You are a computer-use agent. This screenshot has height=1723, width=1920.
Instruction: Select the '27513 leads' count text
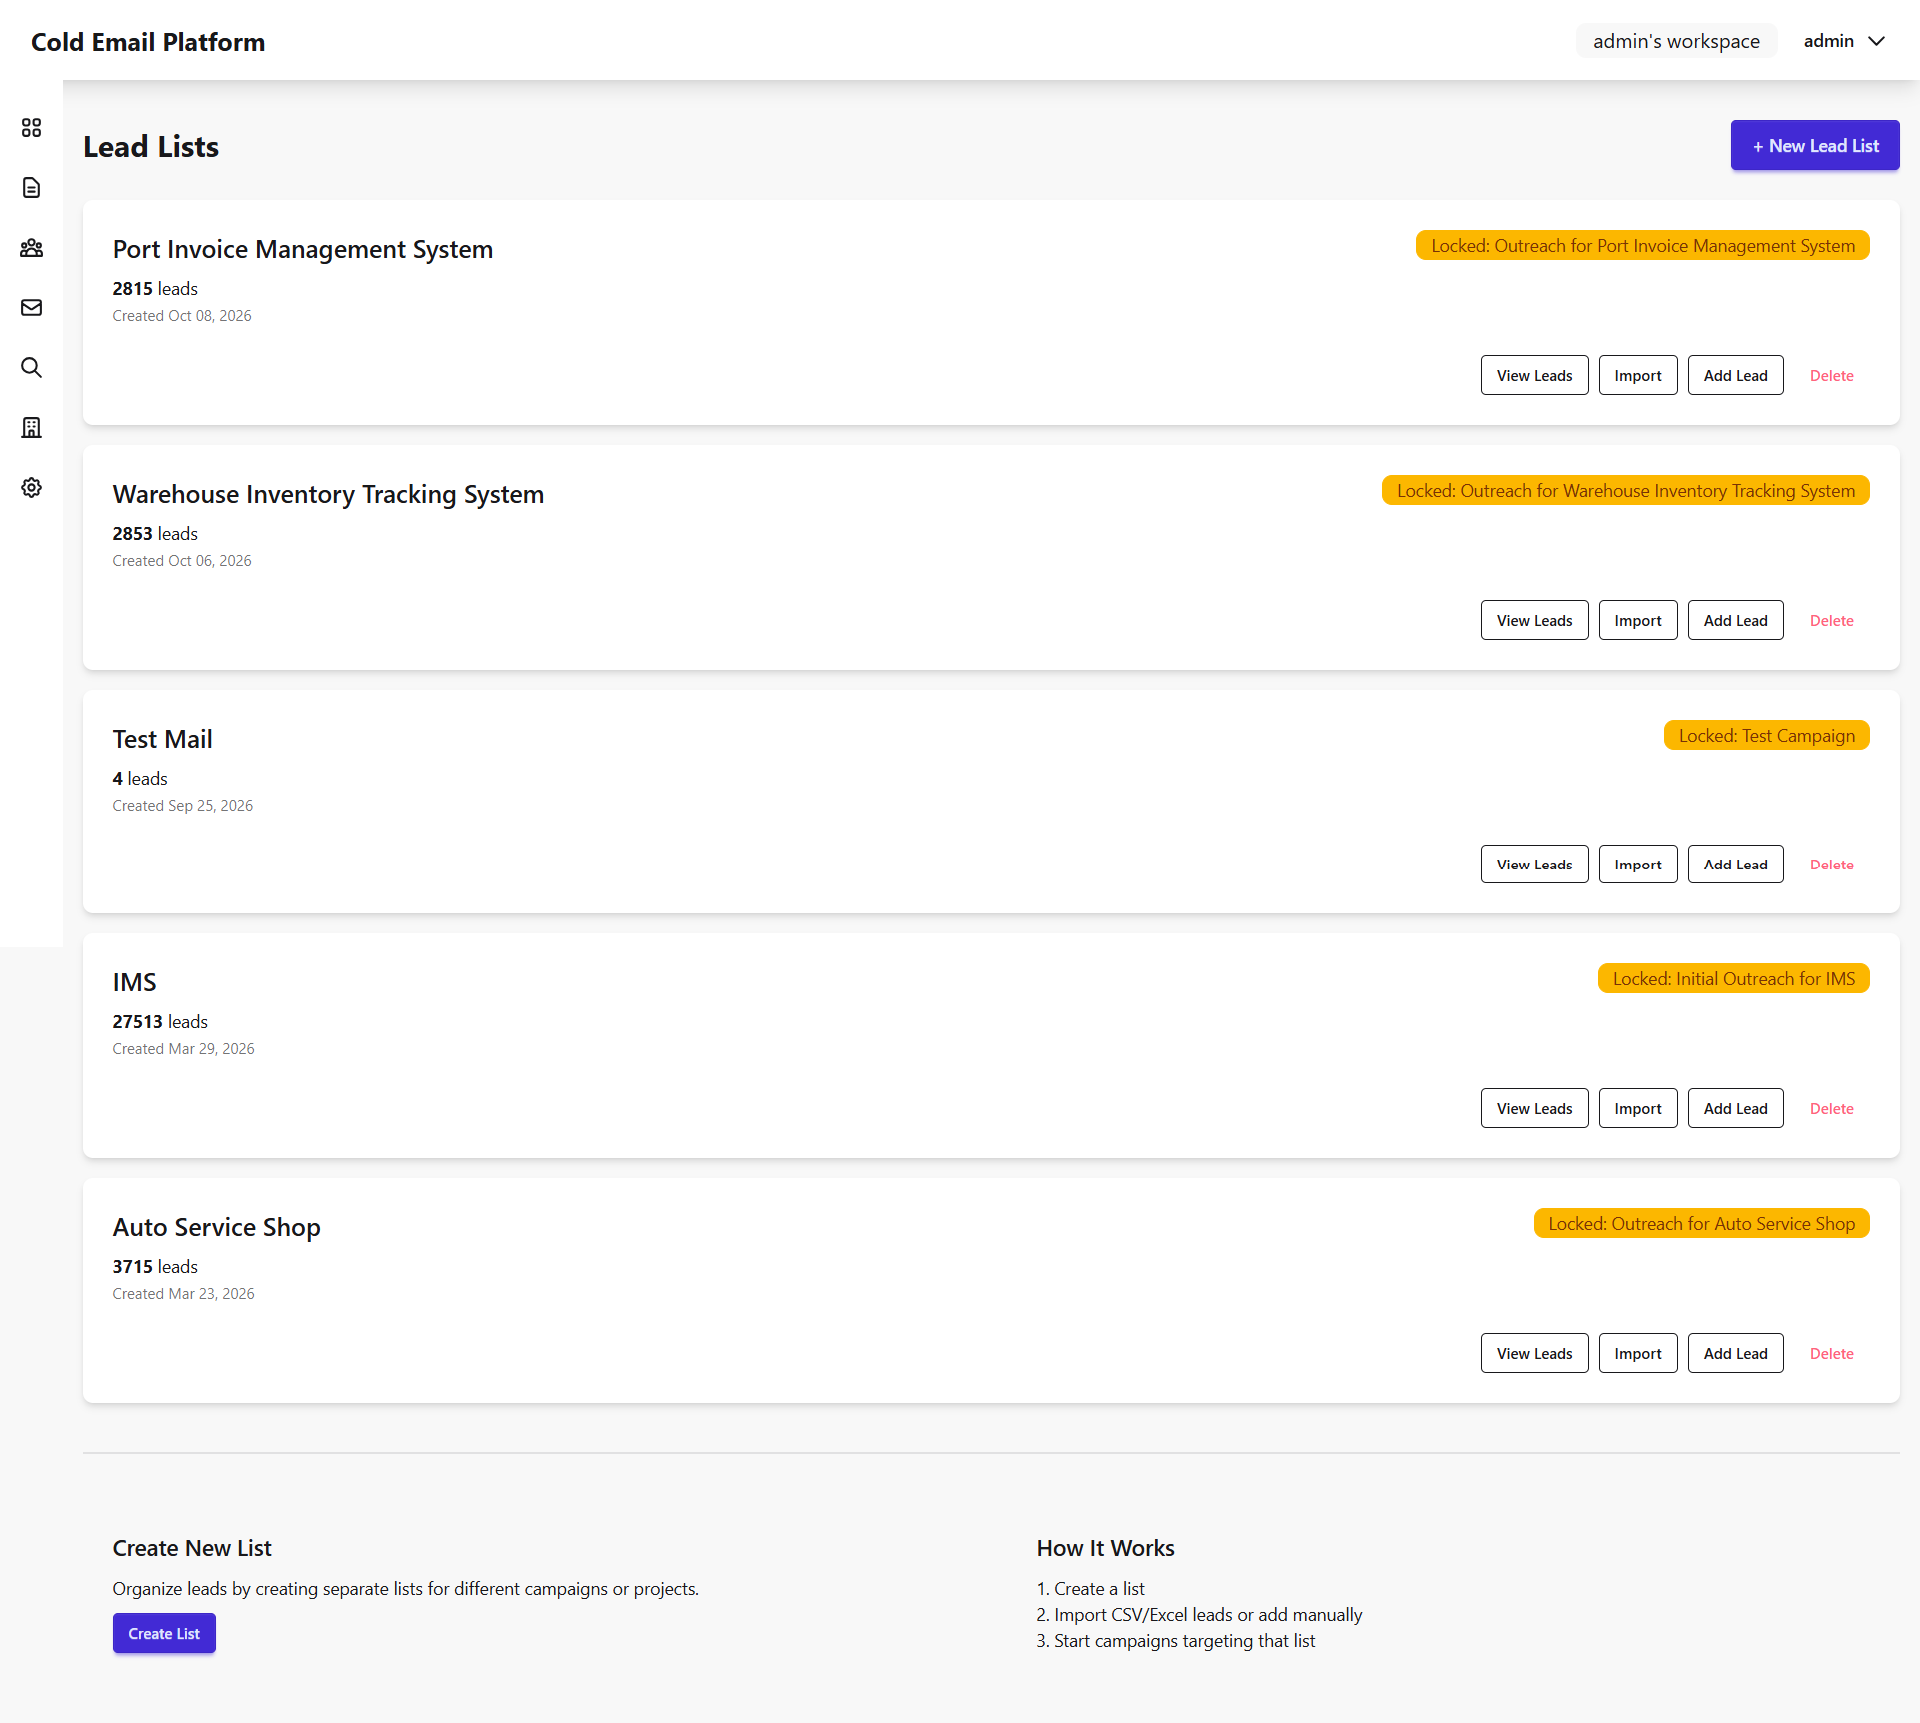click(160, 1022)
